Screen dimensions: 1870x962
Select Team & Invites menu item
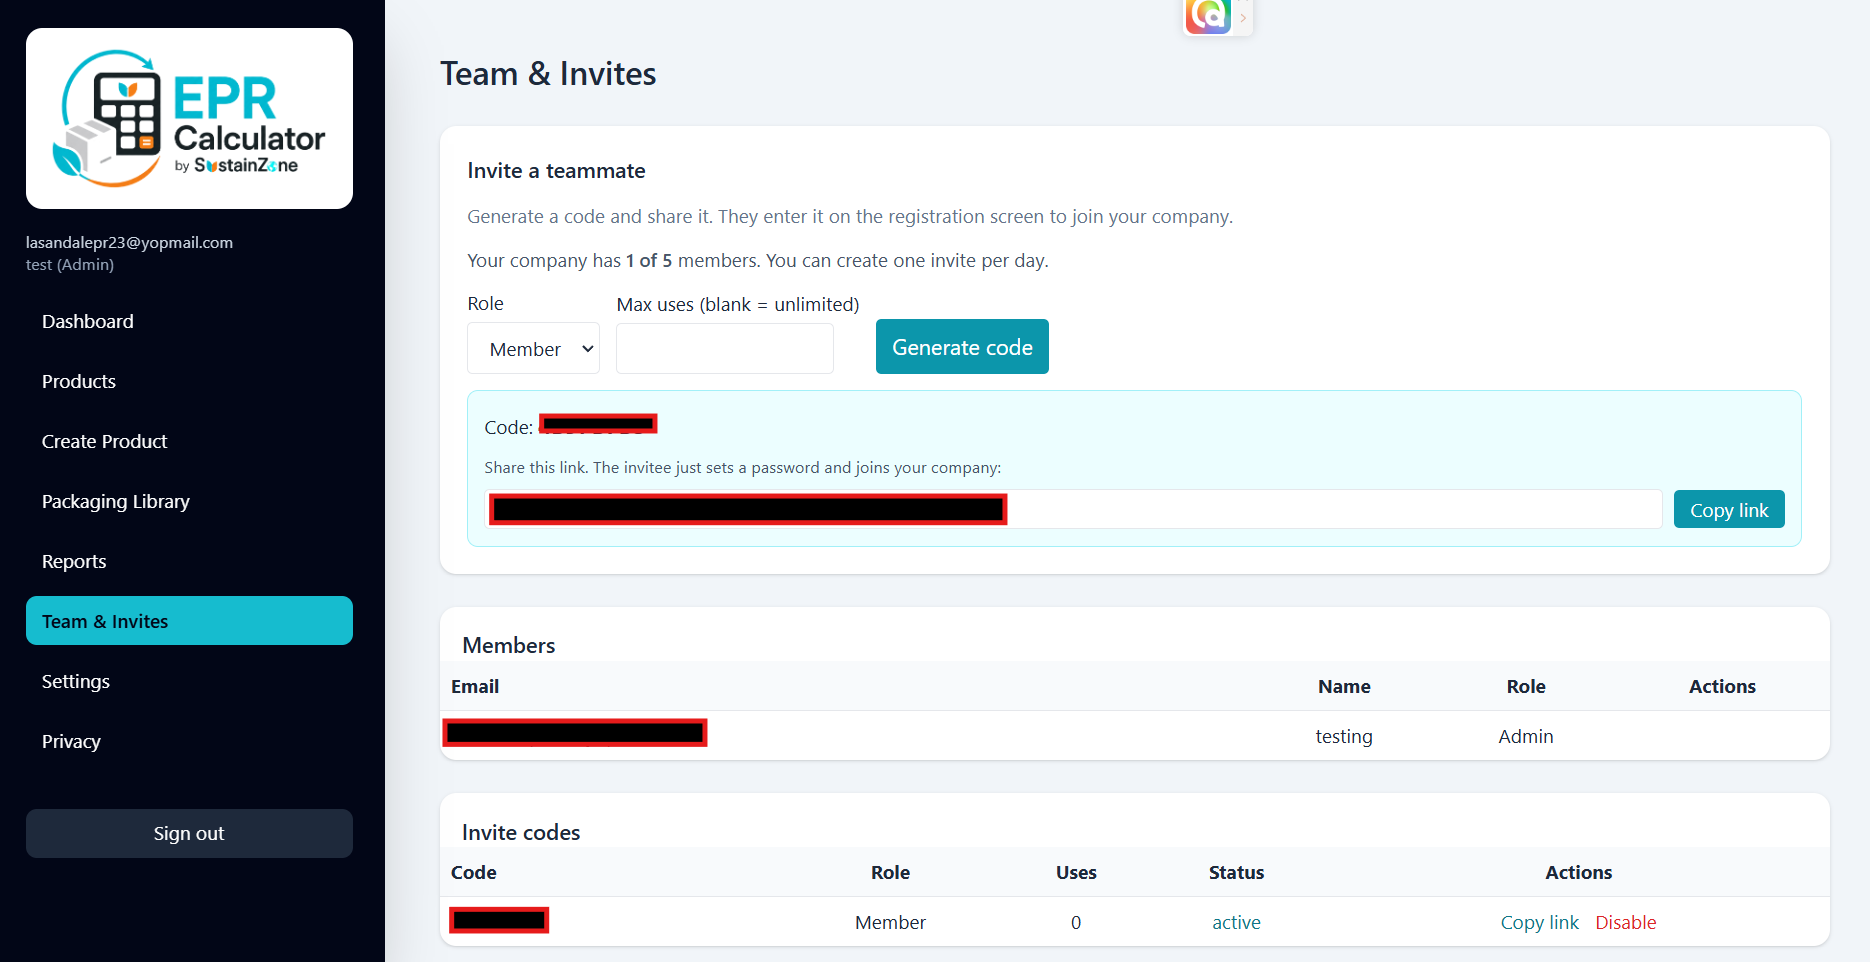pos(189,621)
